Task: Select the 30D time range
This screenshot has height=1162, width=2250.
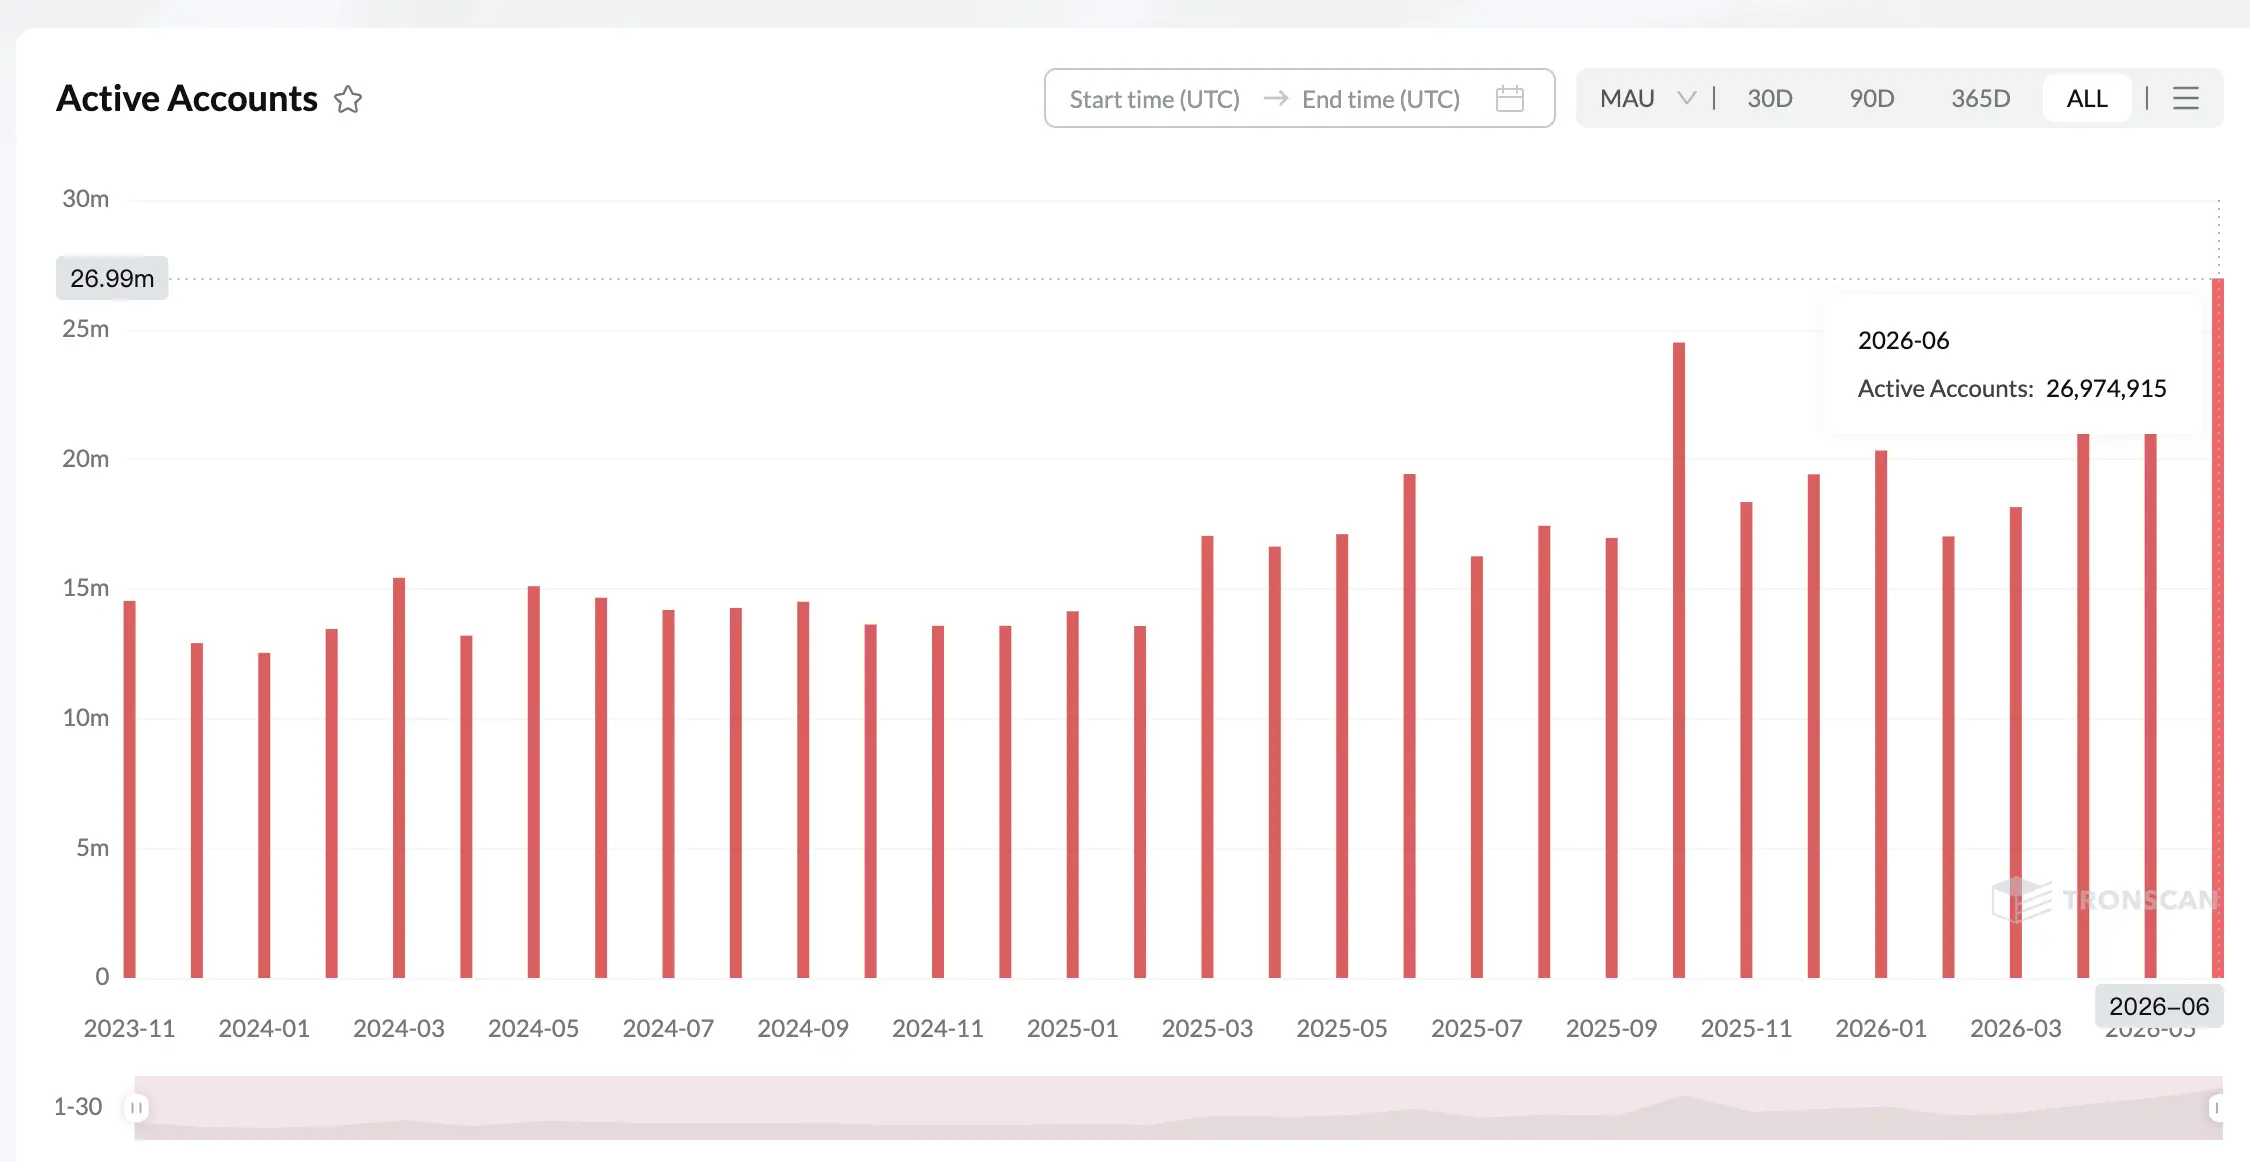Action: click(x=1769, y=98)
